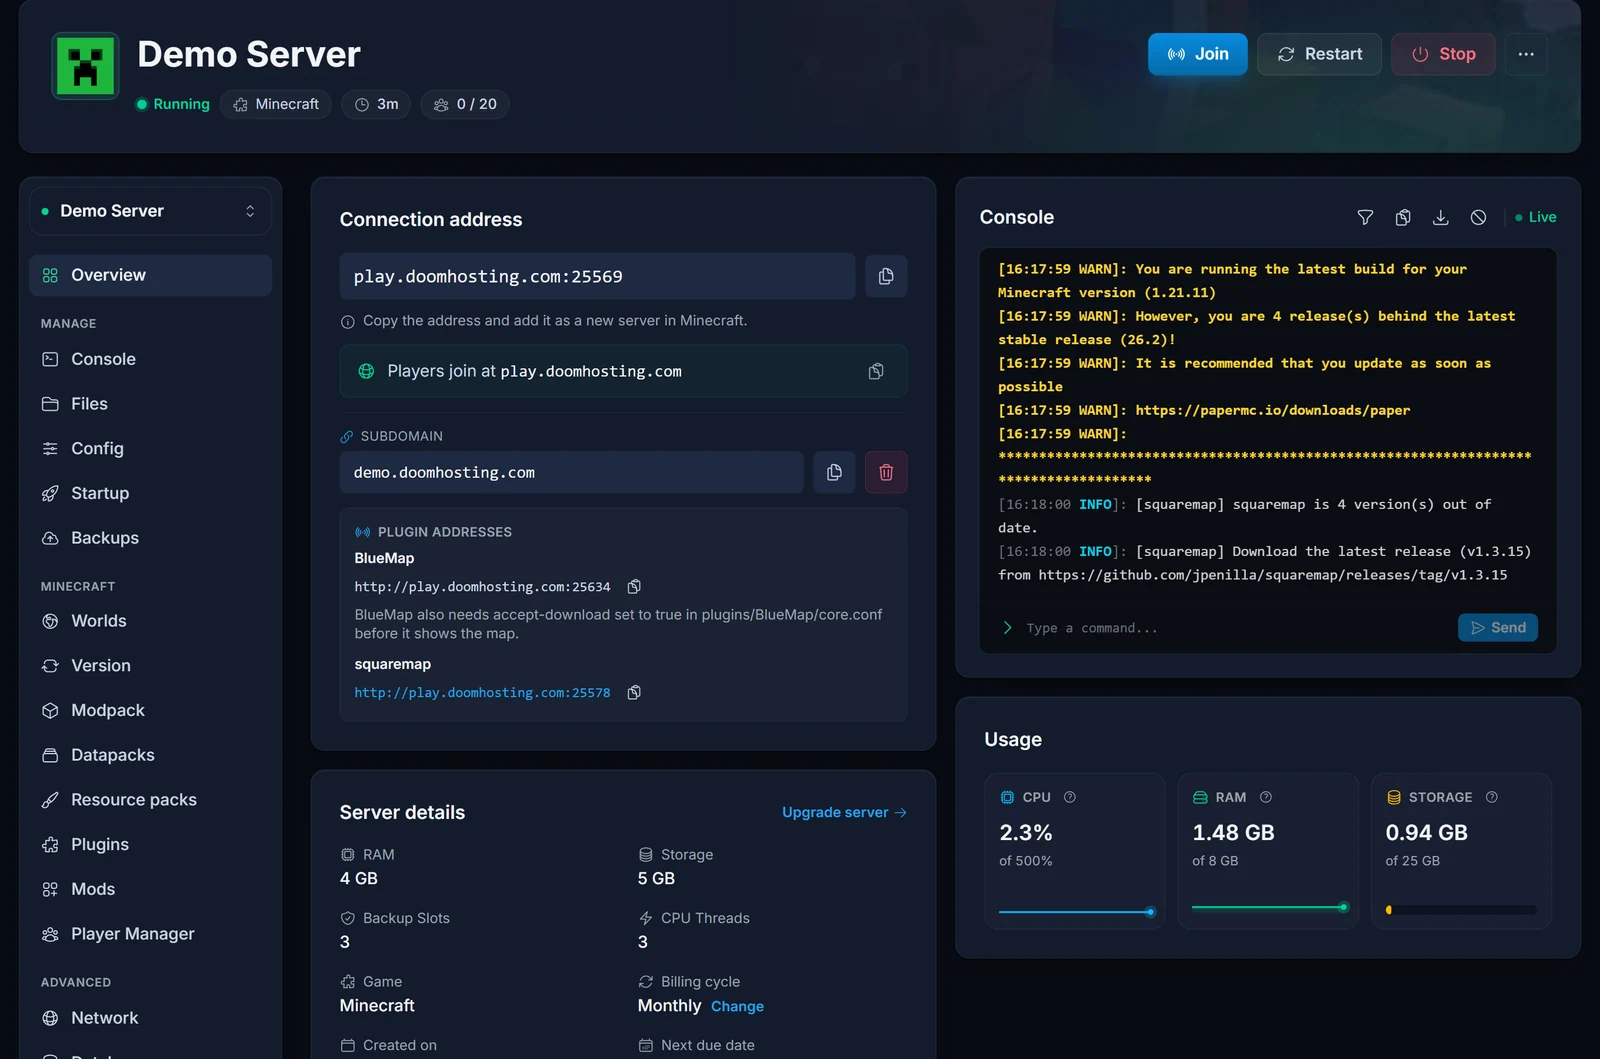This screenshot has height=1059, width=1600.
Task: Click the Join server button
Action: coord(1198,54)
